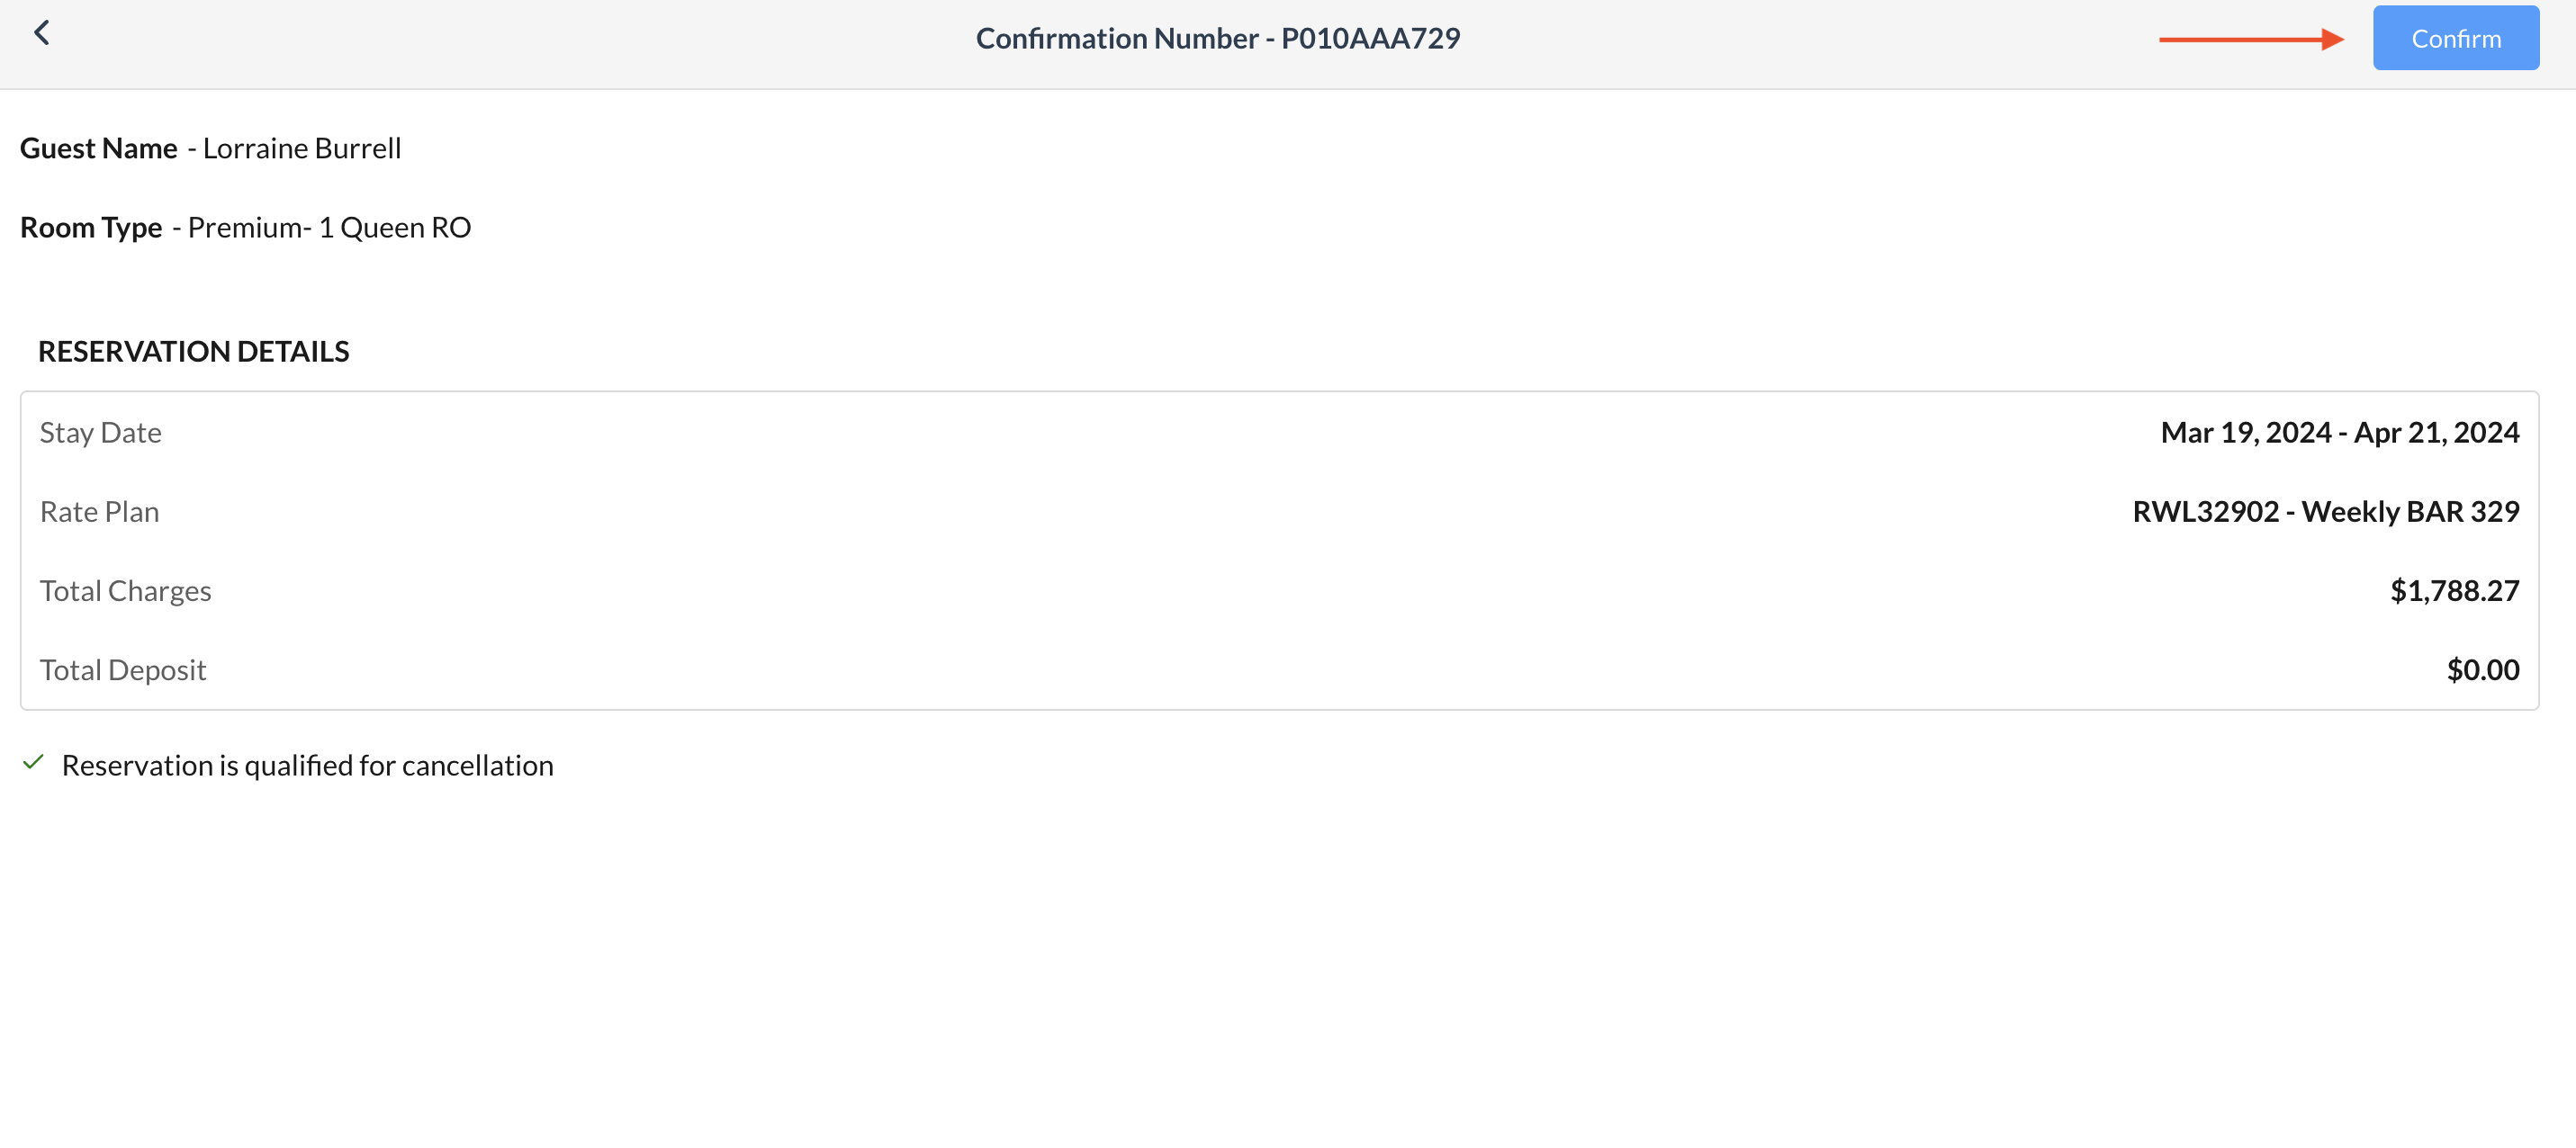The width and height of the screenshot is (2576, 1148).
Task: Click the guest name Lorraine Burrell
Action: pyautogui.click(x=301, y=148)
